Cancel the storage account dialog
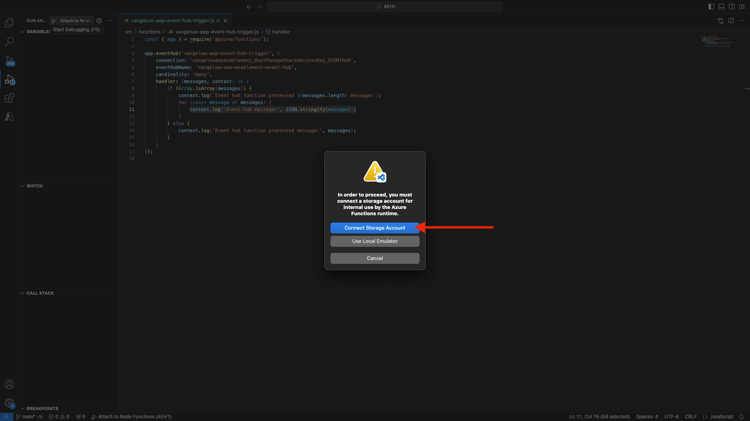 pos(375,258)
